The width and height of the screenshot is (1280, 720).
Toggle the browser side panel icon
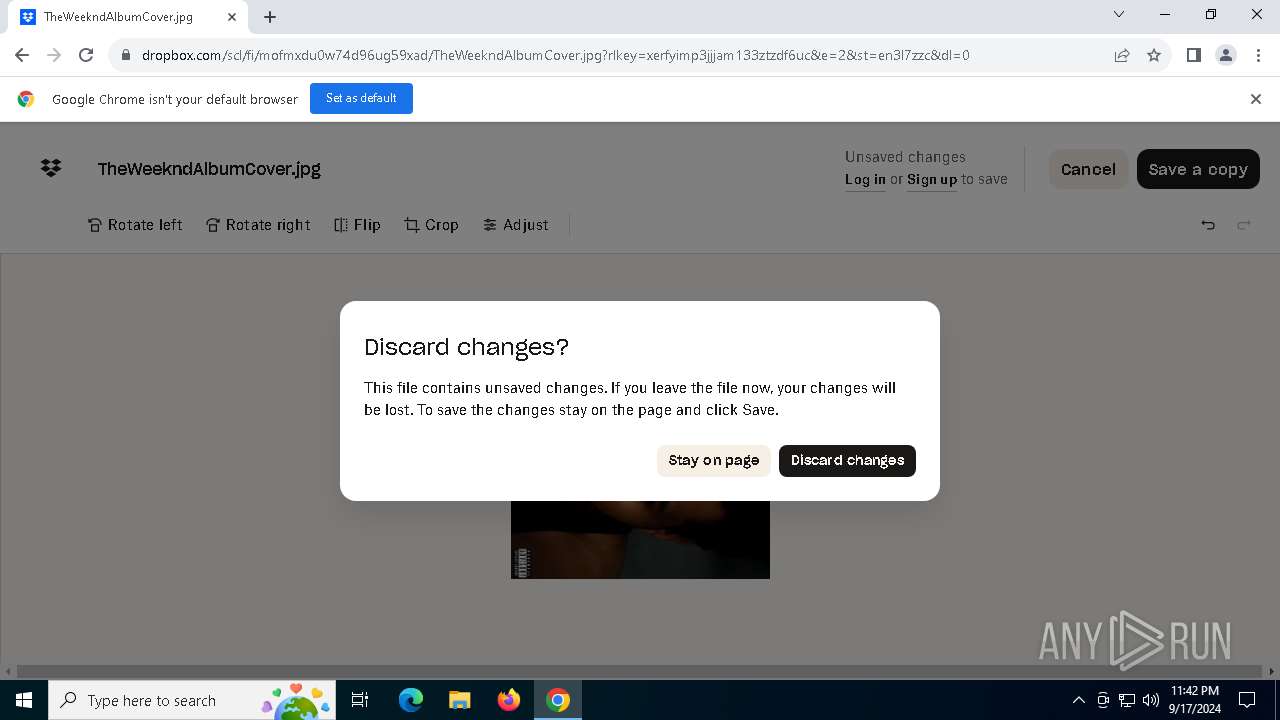pyautogui.click(x=1193, y=55)
